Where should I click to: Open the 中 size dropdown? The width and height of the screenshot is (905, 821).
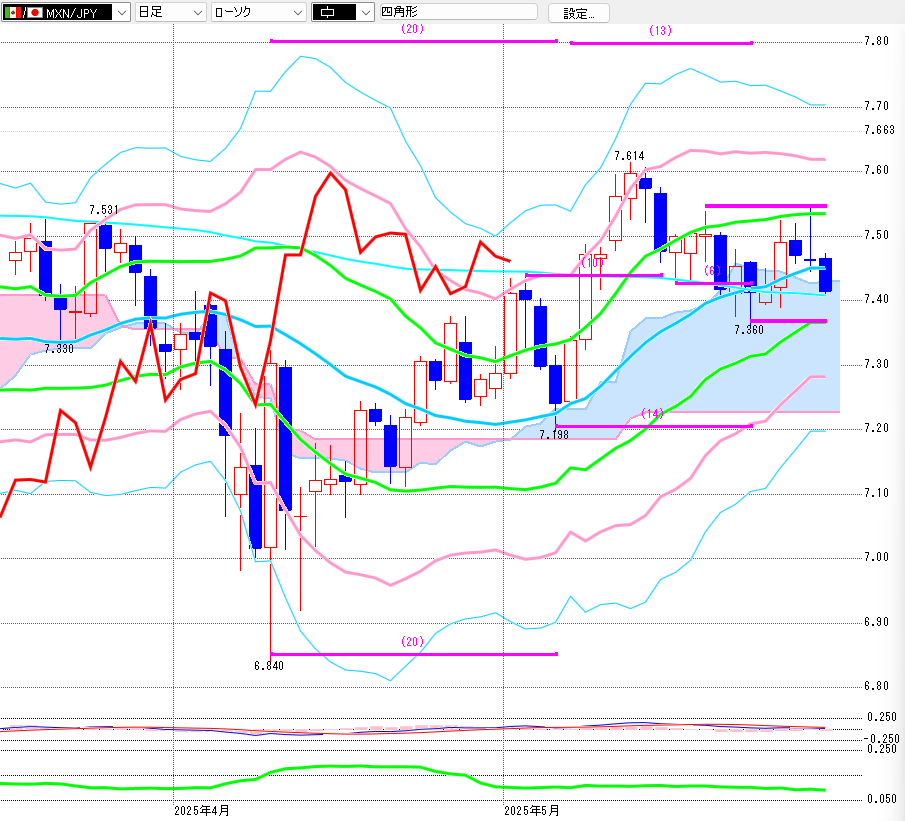coord(343,12)
